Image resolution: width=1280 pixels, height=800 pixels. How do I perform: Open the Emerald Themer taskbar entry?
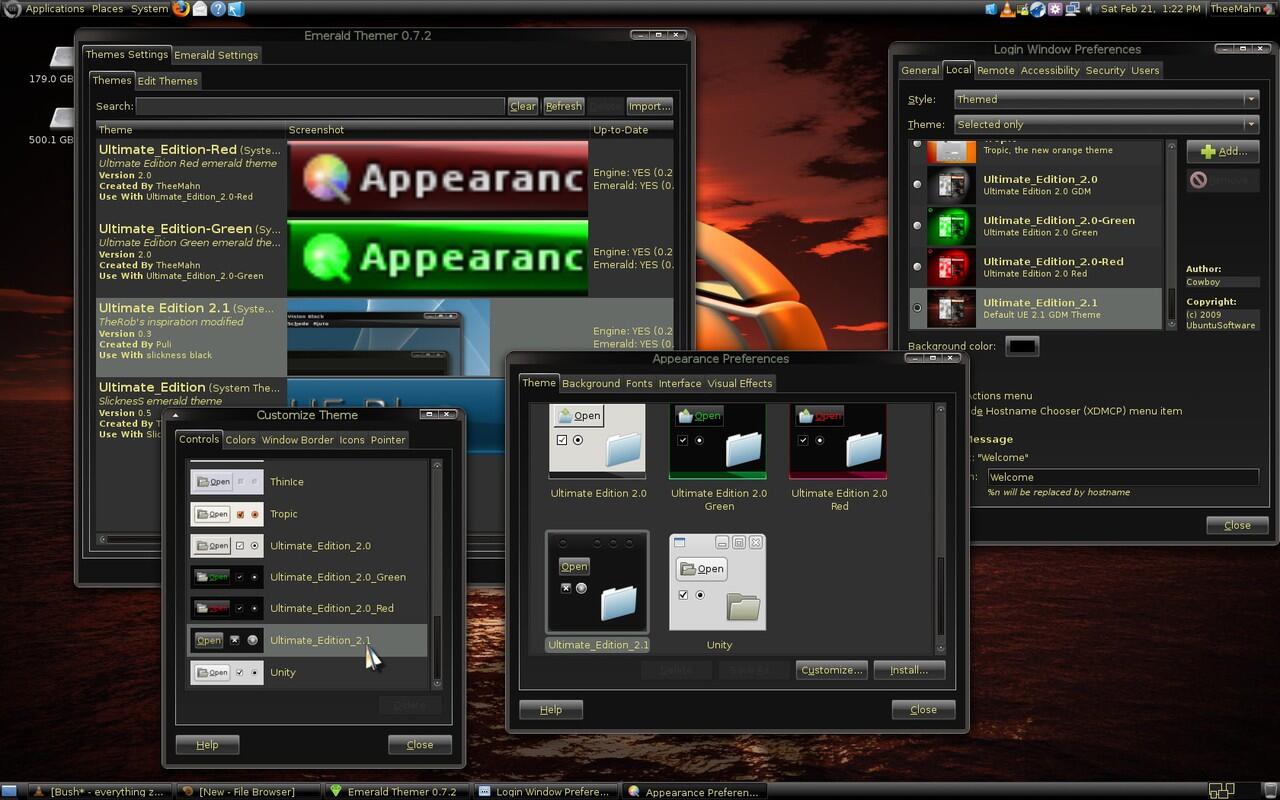pos(396,791)
